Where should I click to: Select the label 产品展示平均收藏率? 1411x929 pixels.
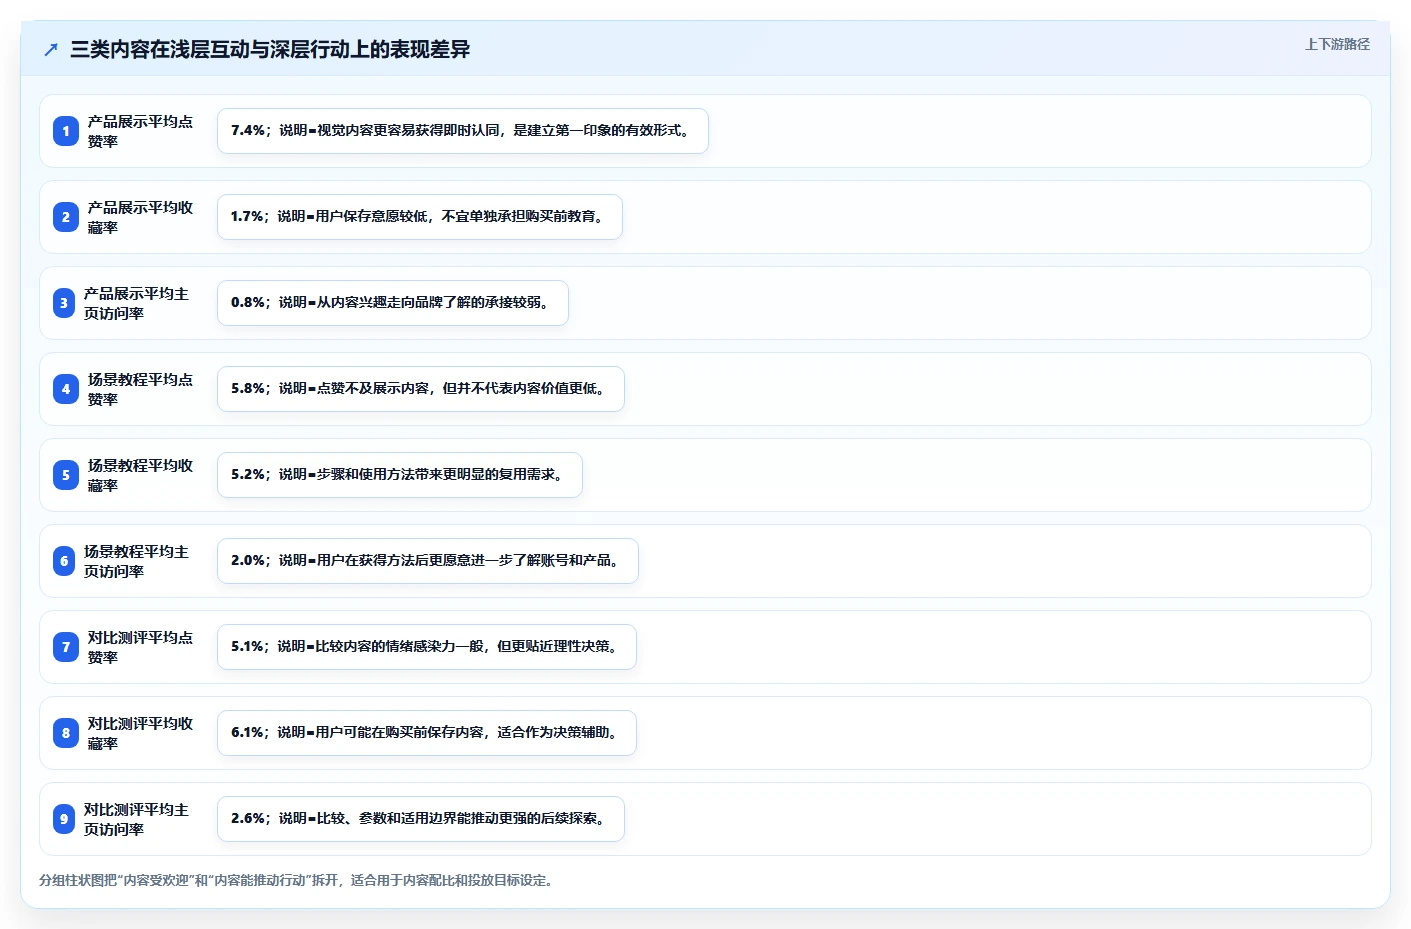coord(140,217)
